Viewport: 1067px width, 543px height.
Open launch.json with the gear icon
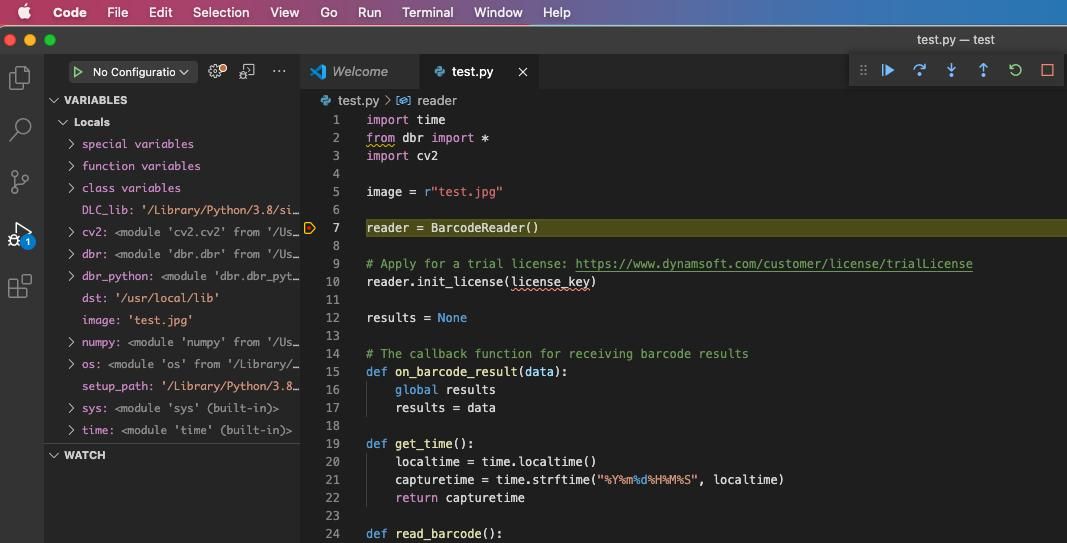click(216, 72)
